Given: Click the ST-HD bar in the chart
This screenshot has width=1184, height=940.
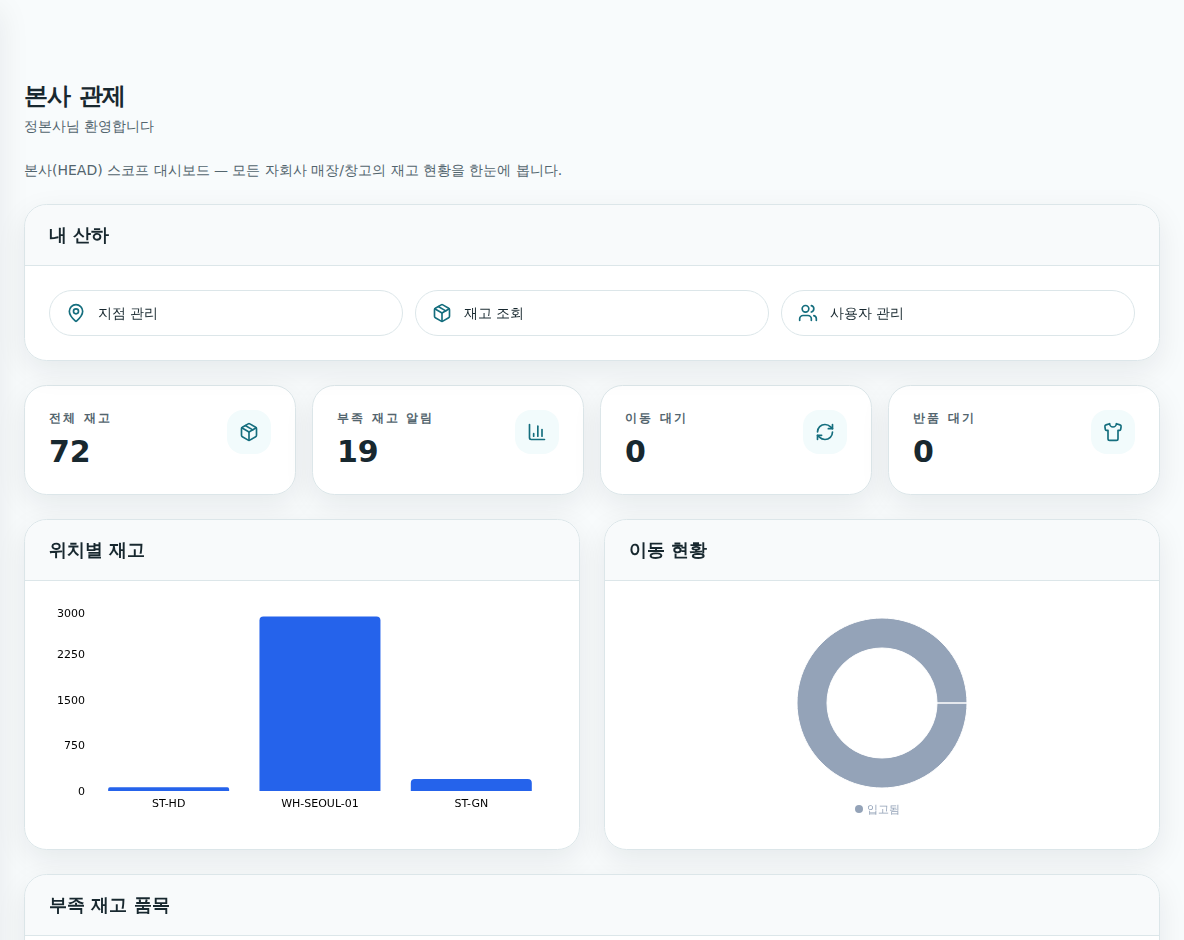Looking at the screenshot, I should (168, 789).
